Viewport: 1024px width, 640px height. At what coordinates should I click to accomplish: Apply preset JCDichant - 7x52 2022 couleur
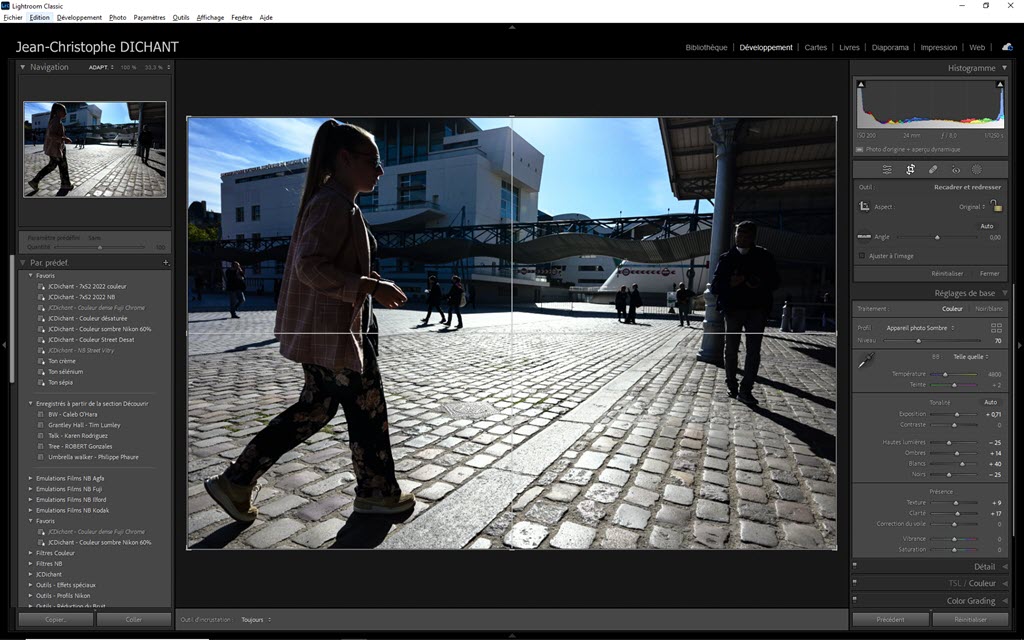[x=87, y=286]
